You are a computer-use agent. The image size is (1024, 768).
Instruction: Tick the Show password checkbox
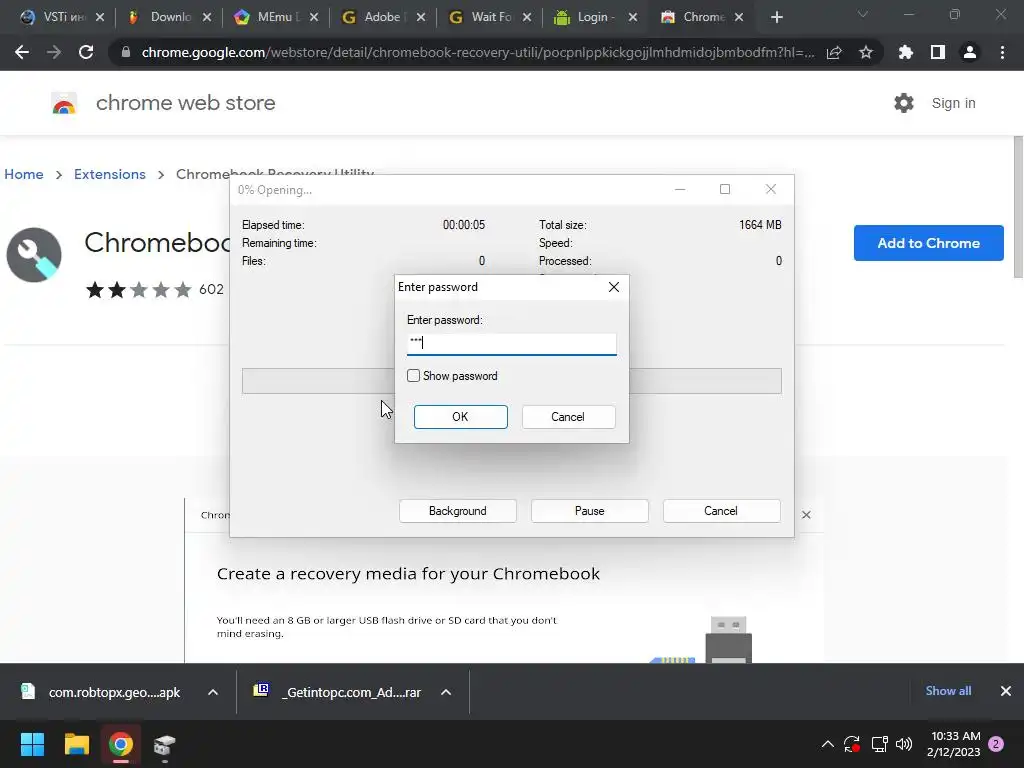413,376
